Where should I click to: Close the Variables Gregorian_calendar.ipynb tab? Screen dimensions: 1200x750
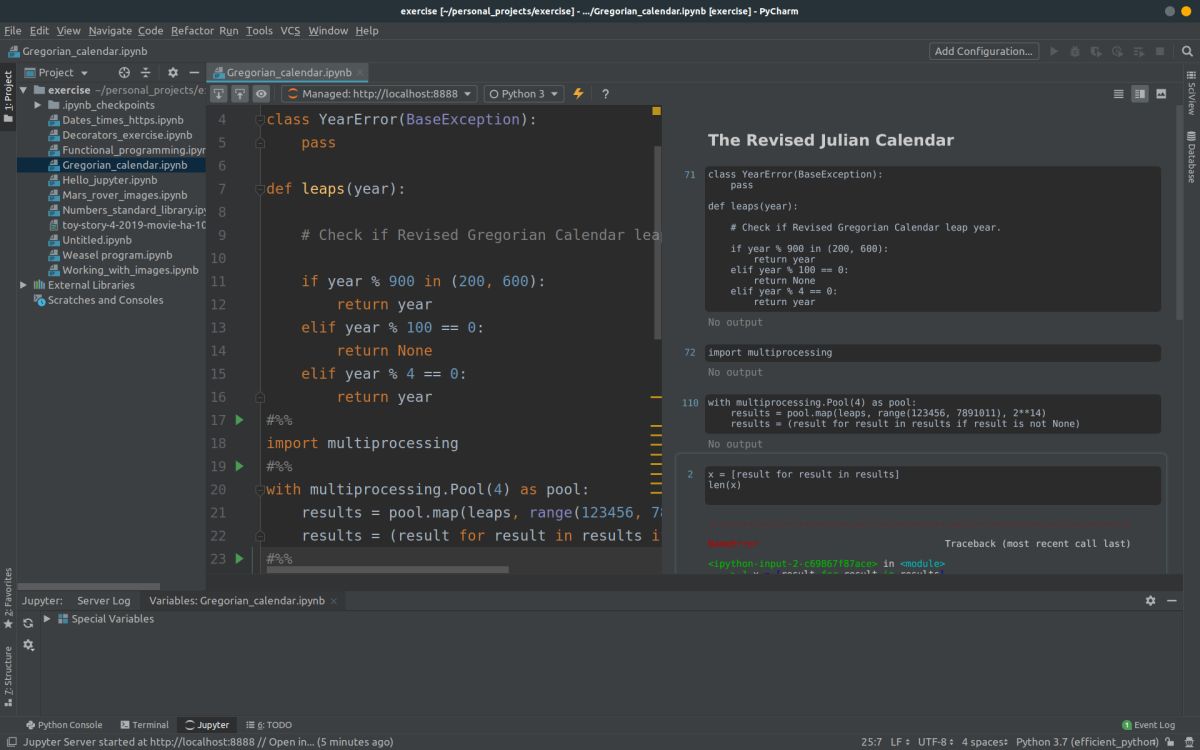coord(334,601)
